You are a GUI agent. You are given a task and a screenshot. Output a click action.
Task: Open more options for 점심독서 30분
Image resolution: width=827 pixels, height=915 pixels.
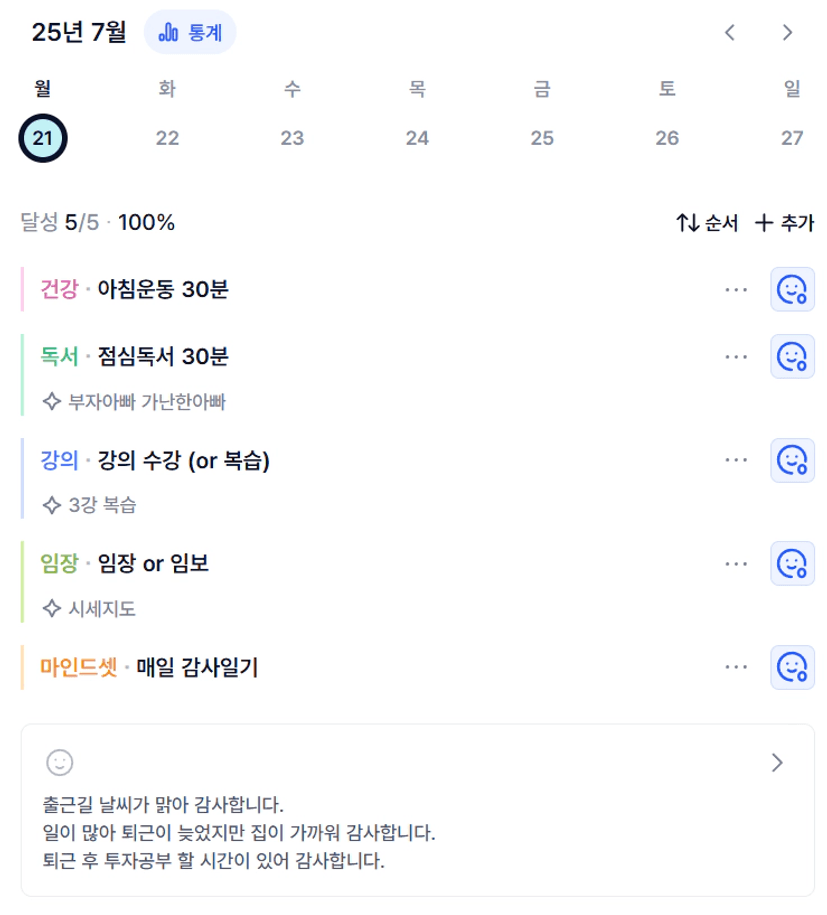click(736, 357)
